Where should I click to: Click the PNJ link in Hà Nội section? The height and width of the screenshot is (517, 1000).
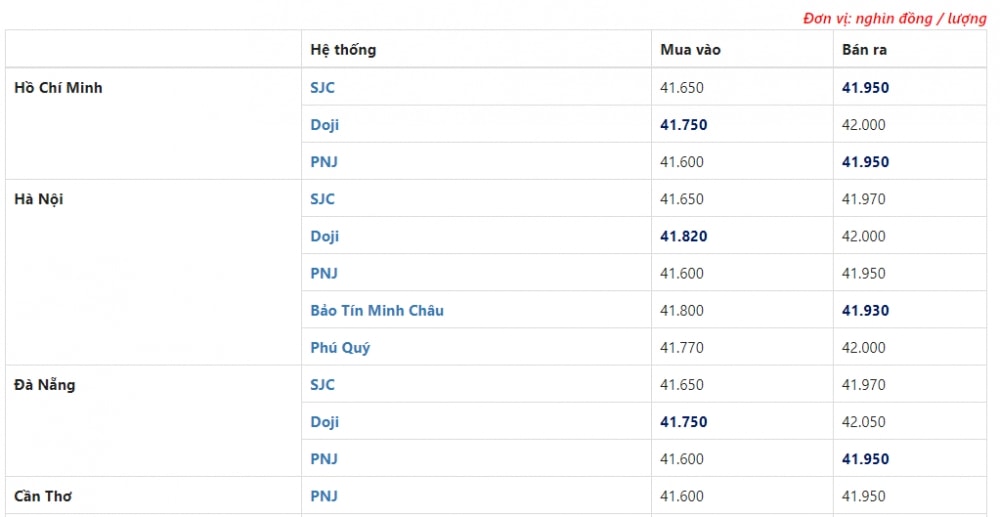tap(323, 273)
